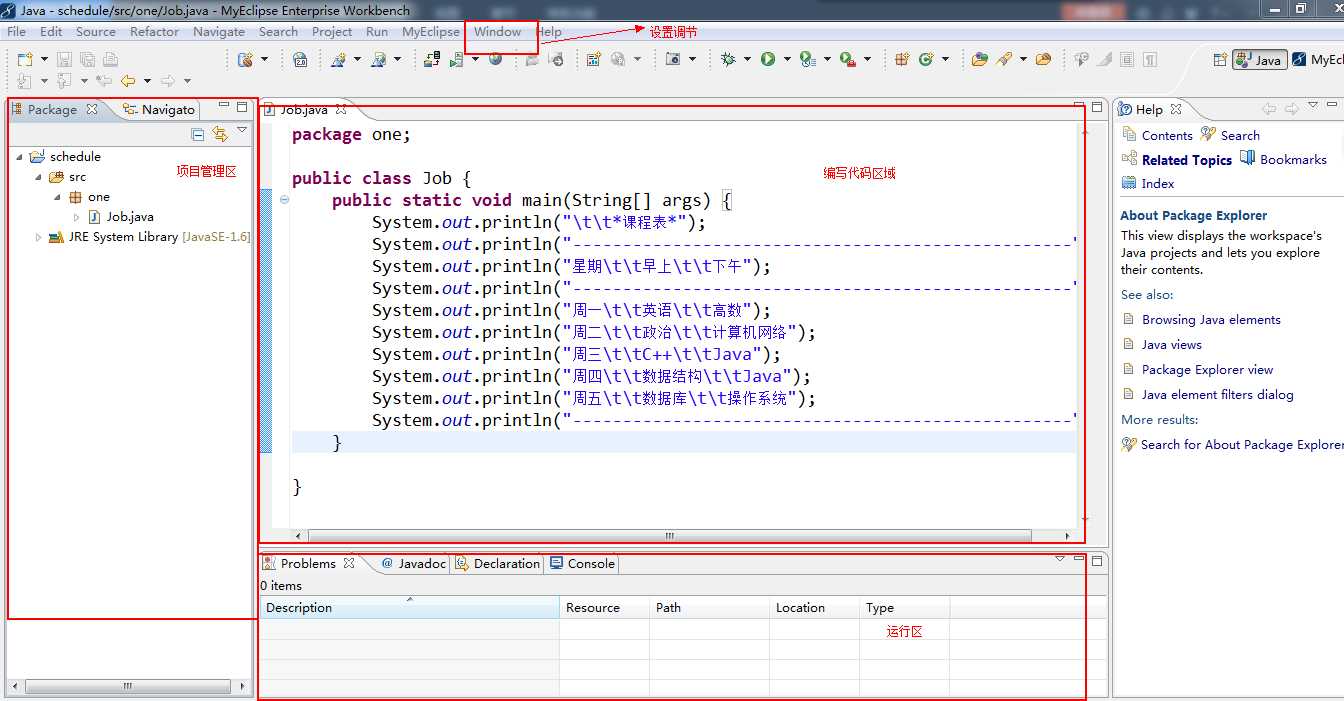This screenshot has width=1344, height=701.
Task: Open the Refactor menu
Action: 154,31
